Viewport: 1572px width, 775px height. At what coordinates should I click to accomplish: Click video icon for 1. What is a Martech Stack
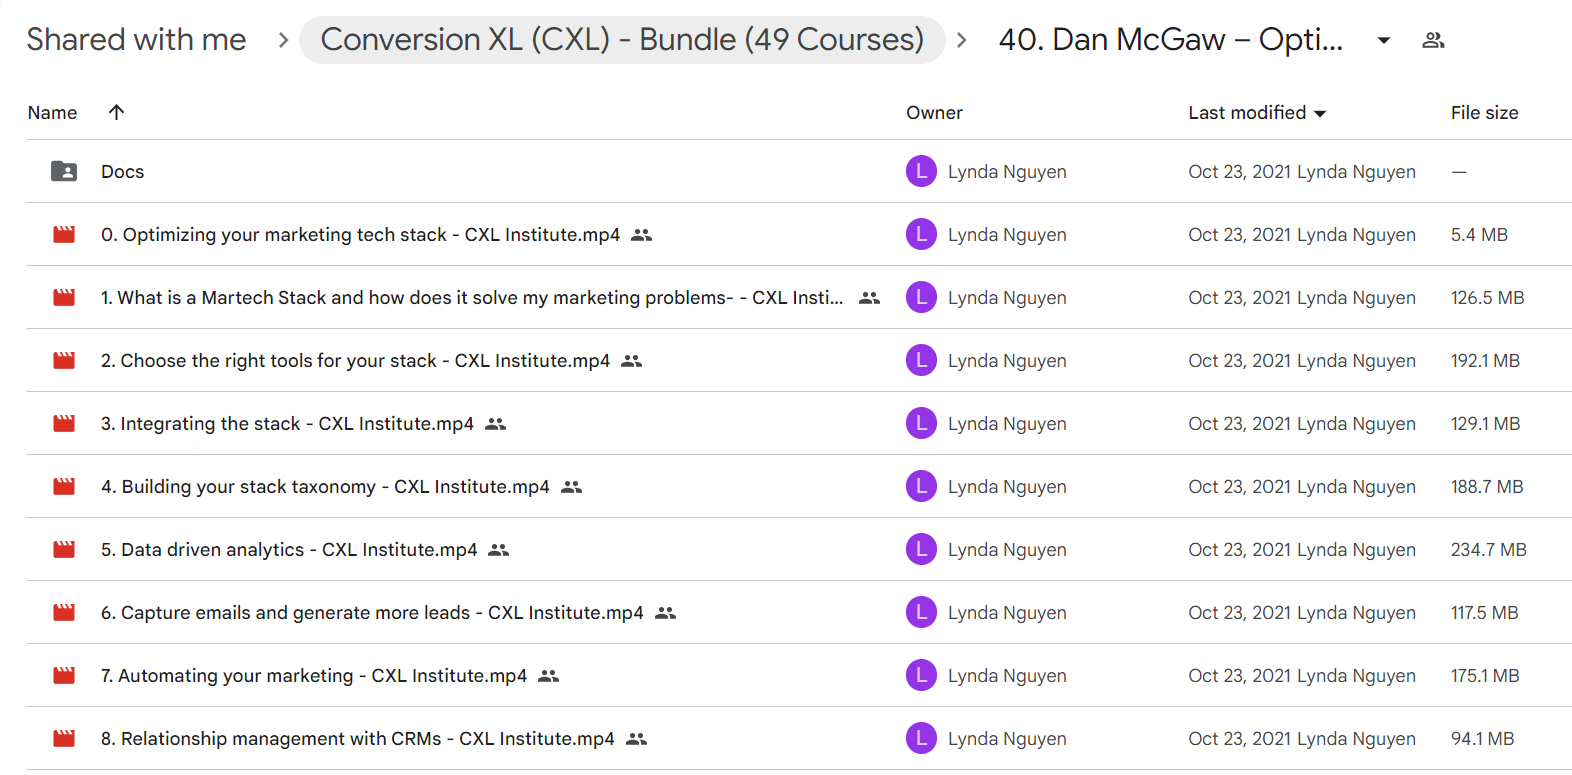64,297
